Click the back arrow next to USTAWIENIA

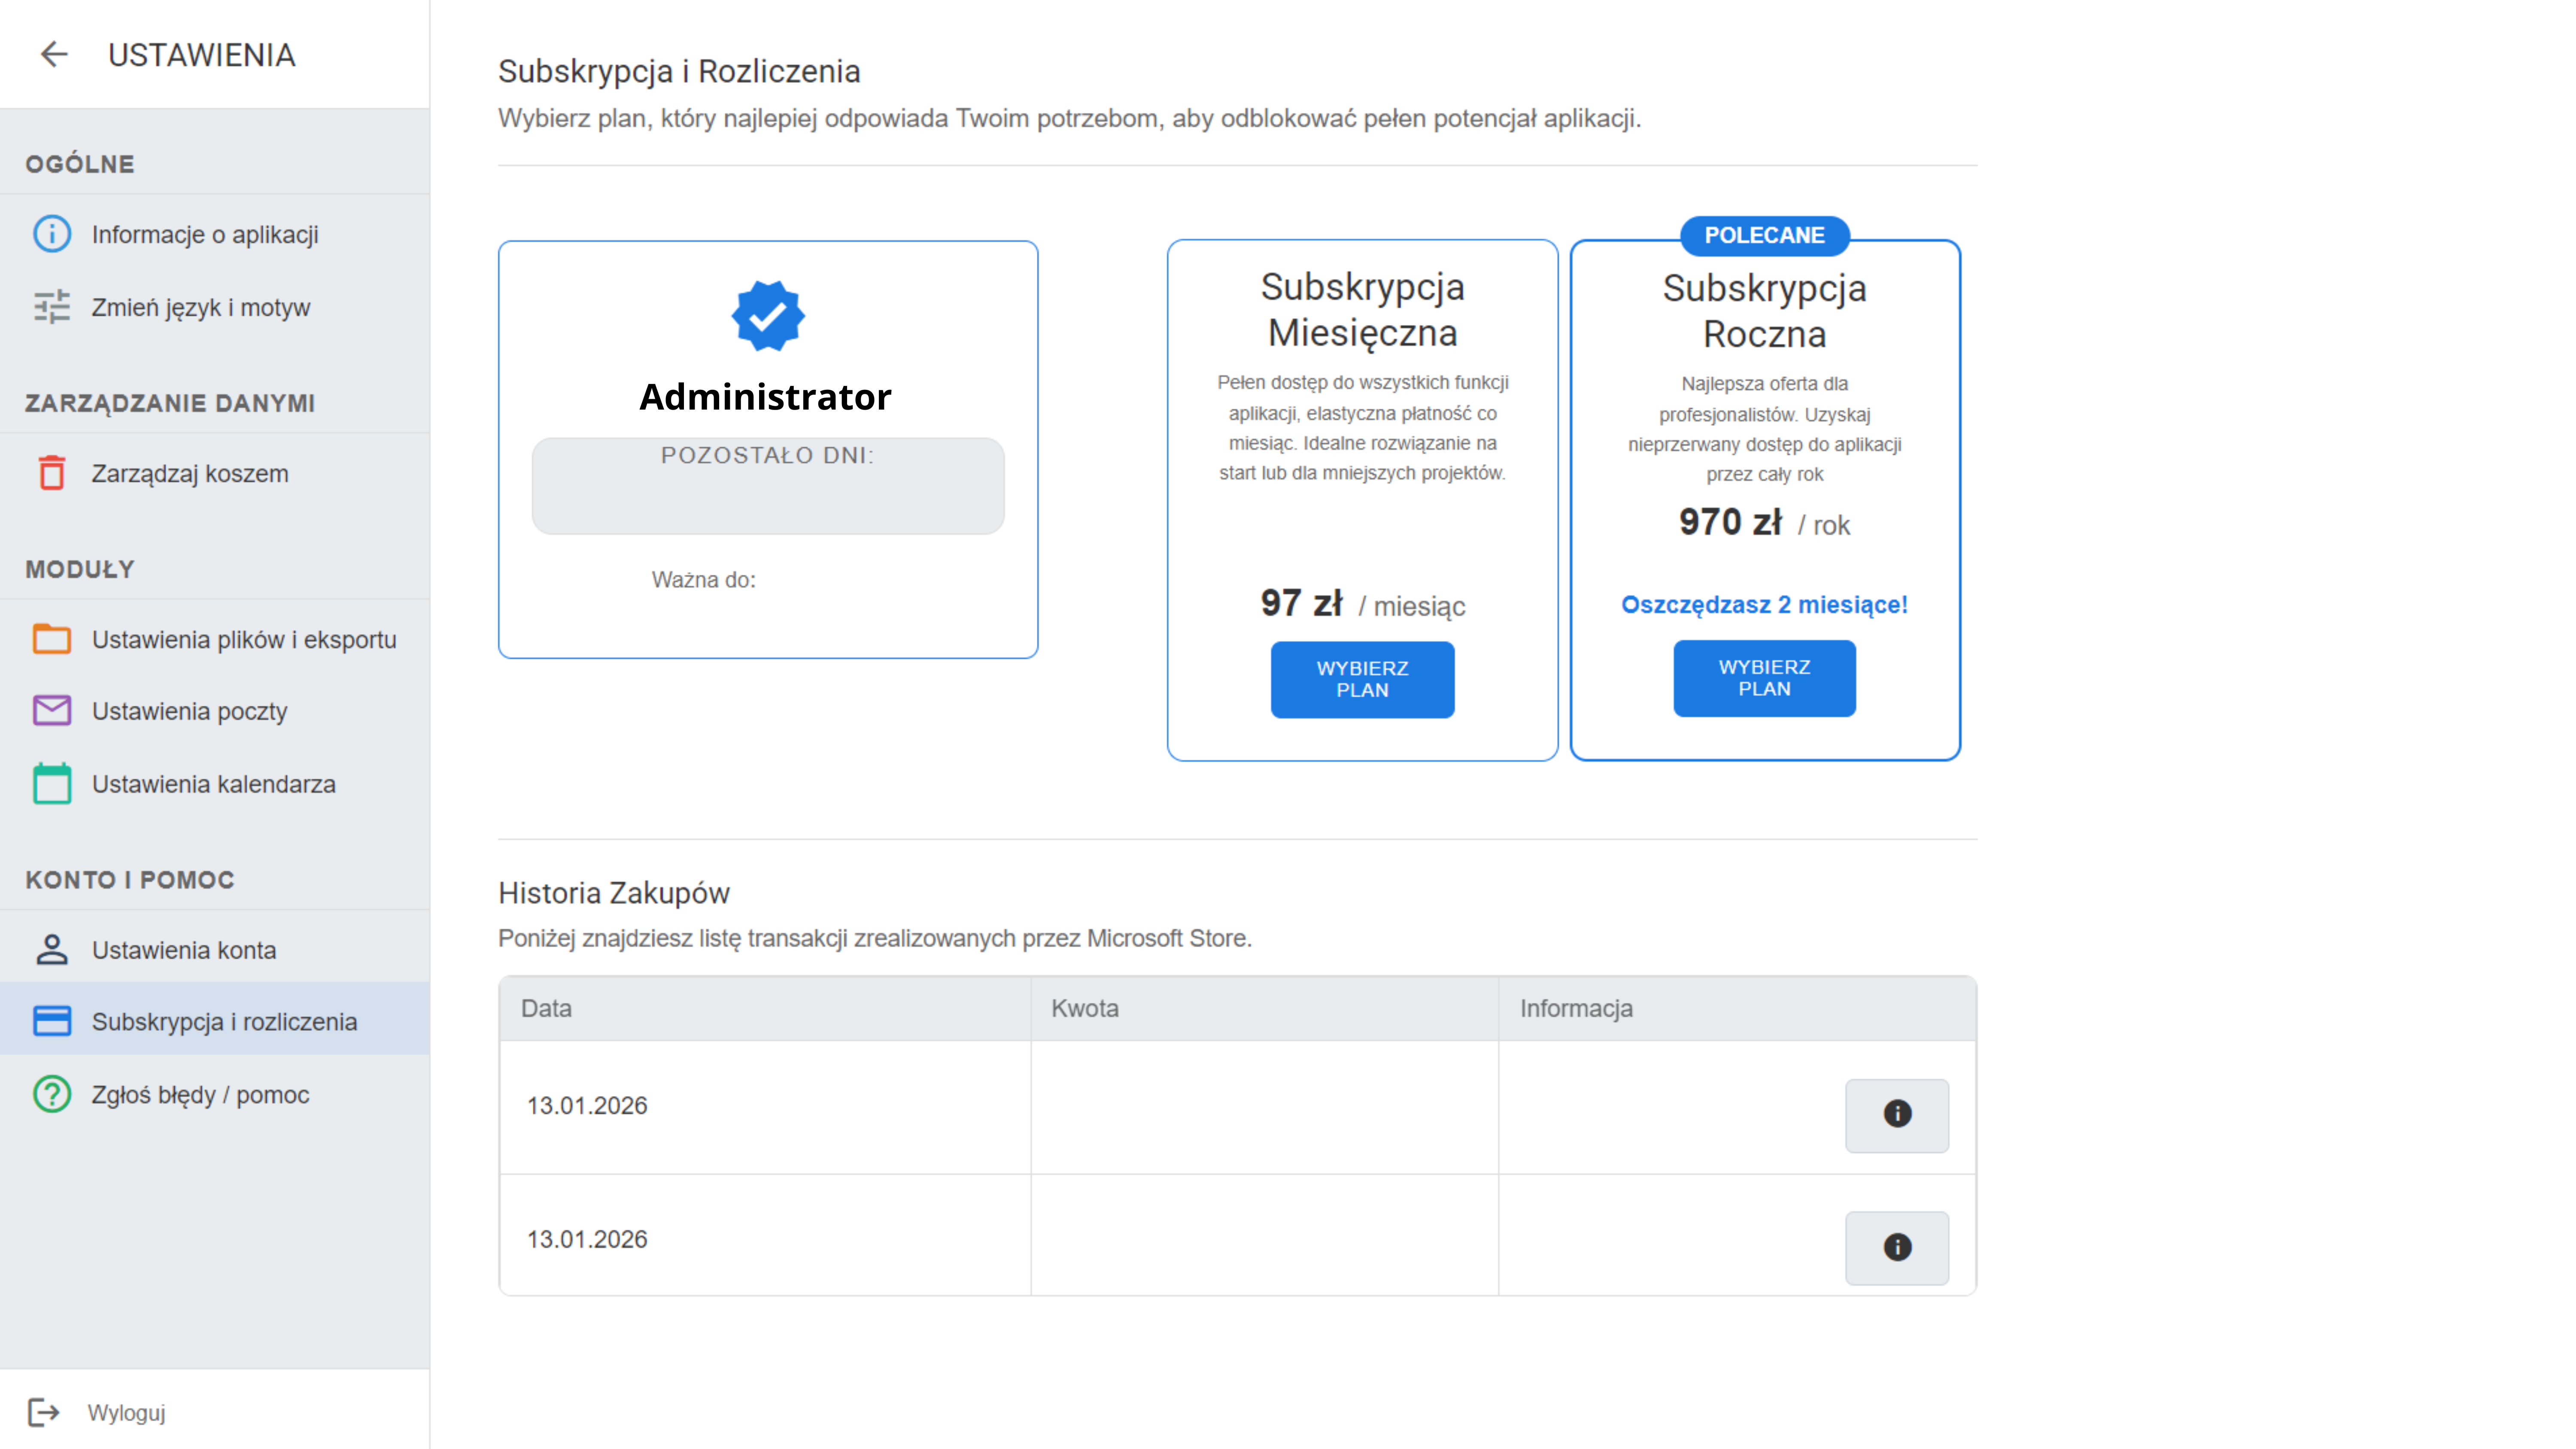coord(54,54)
